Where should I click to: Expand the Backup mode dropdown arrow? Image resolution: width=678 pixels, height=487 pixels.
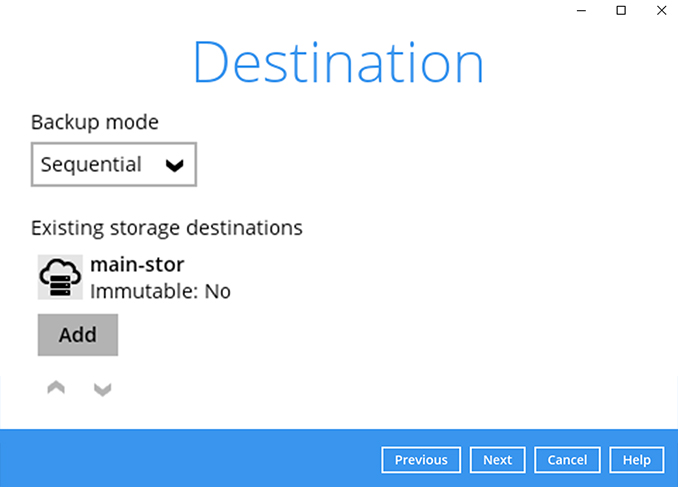pyautogui.click(x=175, y=166)
